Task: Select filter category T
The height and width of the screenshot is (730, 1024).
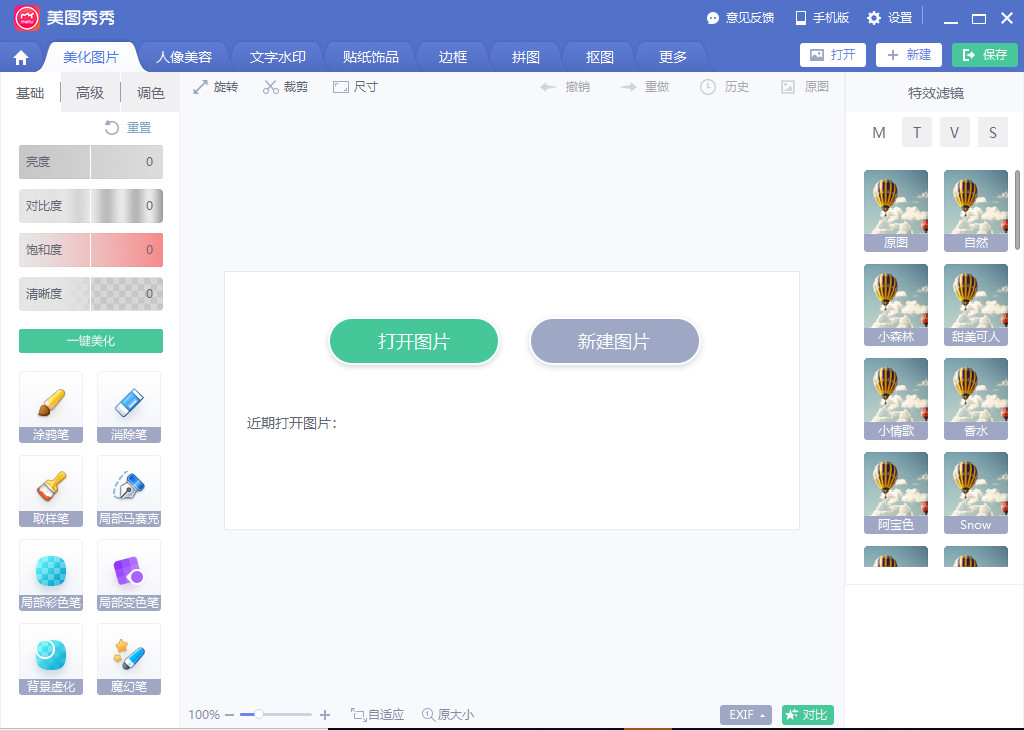Action: coord(917,133)
